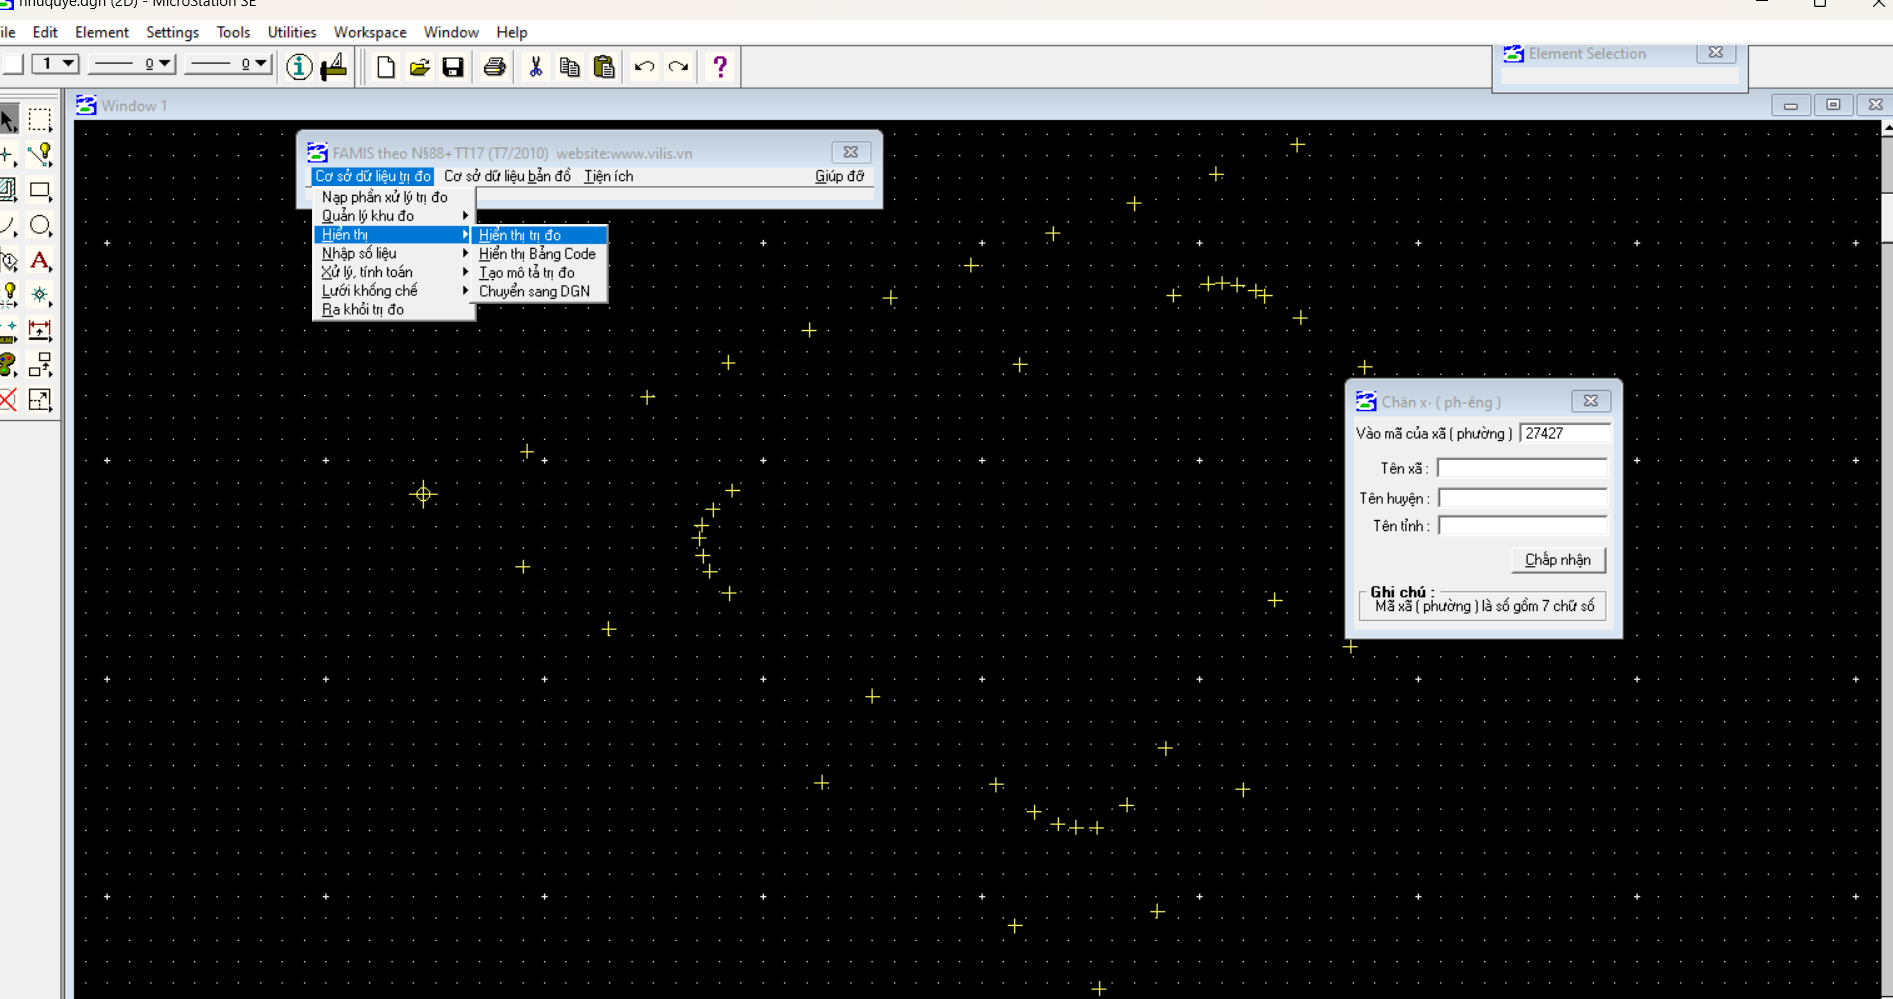Click the Analyze Element info icon
Viewport: 1893px width, 999px height.
click(x=298, y=67)
